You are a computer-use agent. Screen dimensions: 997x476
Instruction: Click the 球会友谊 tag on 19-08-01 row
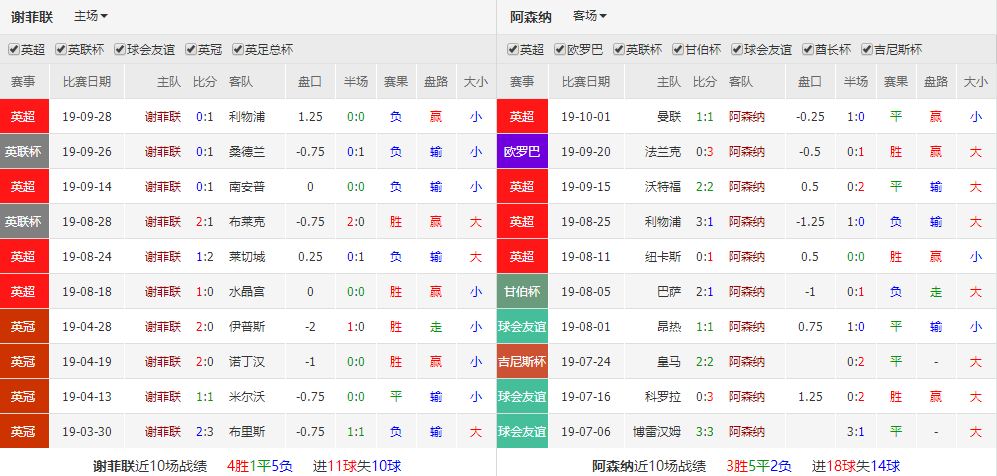click(522, 327)
